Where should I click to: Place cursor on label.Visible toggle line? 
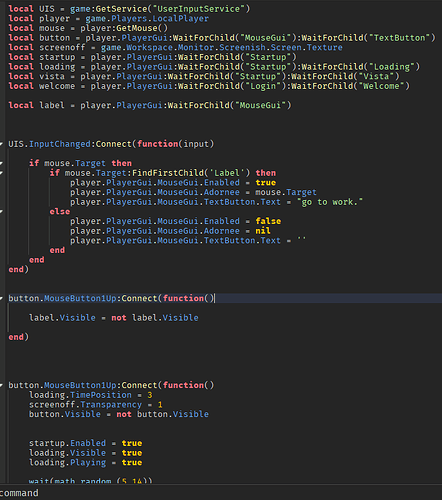coord(114,318)
